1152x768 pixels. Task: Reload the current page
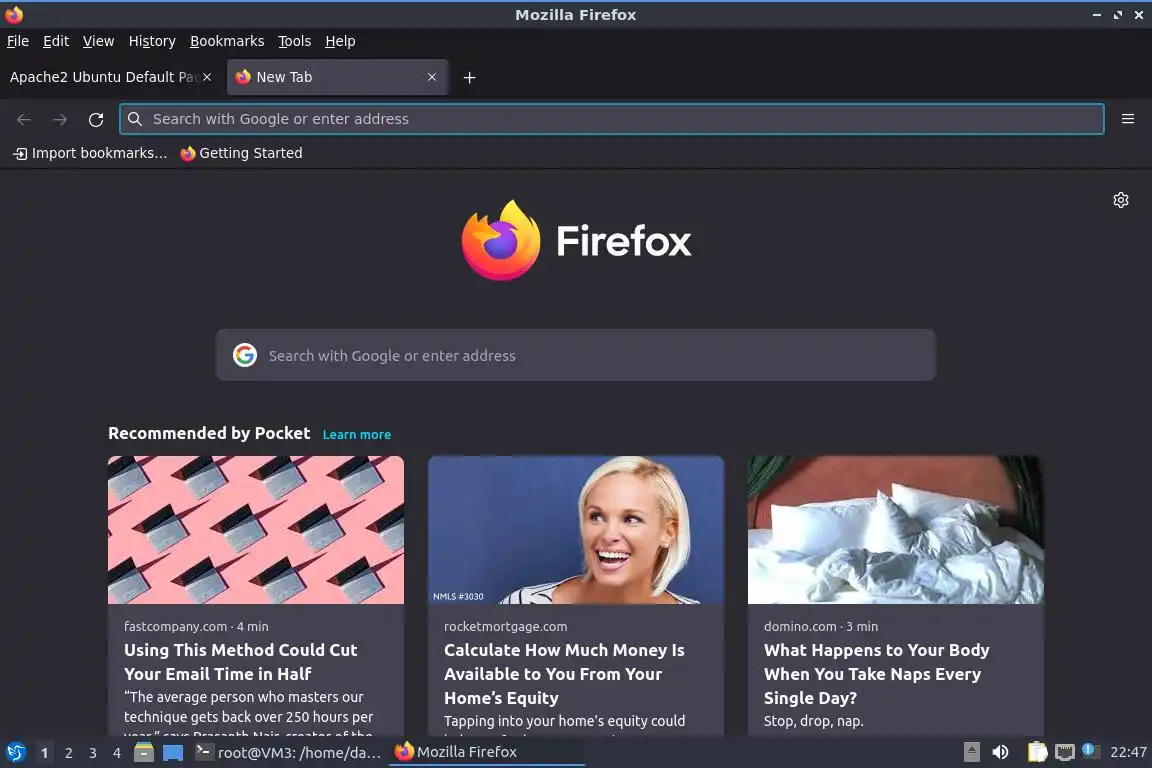[x=96, y=119]
